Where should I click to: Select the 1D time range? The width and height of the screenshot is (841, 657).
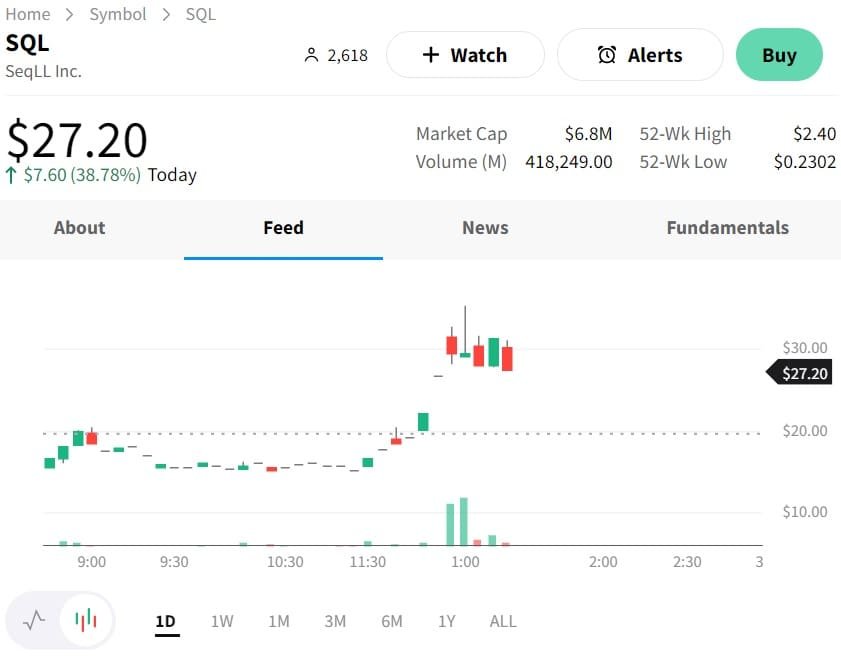tap(166, 621)
